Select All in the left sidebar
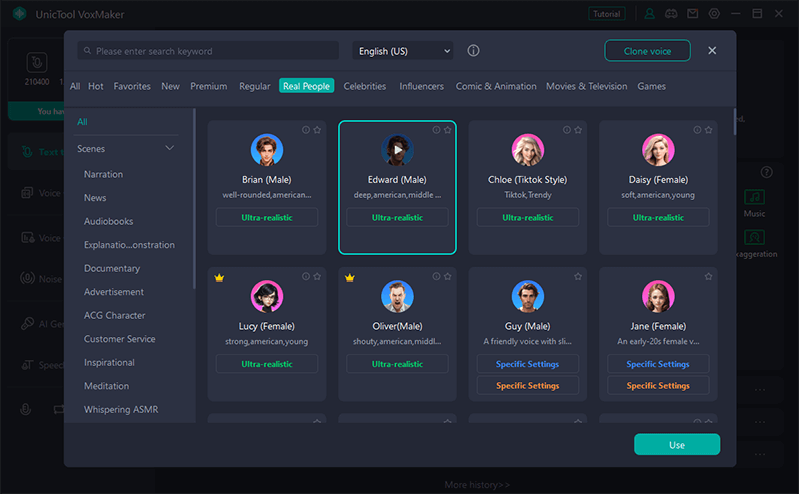 click(x=82, y=122)
